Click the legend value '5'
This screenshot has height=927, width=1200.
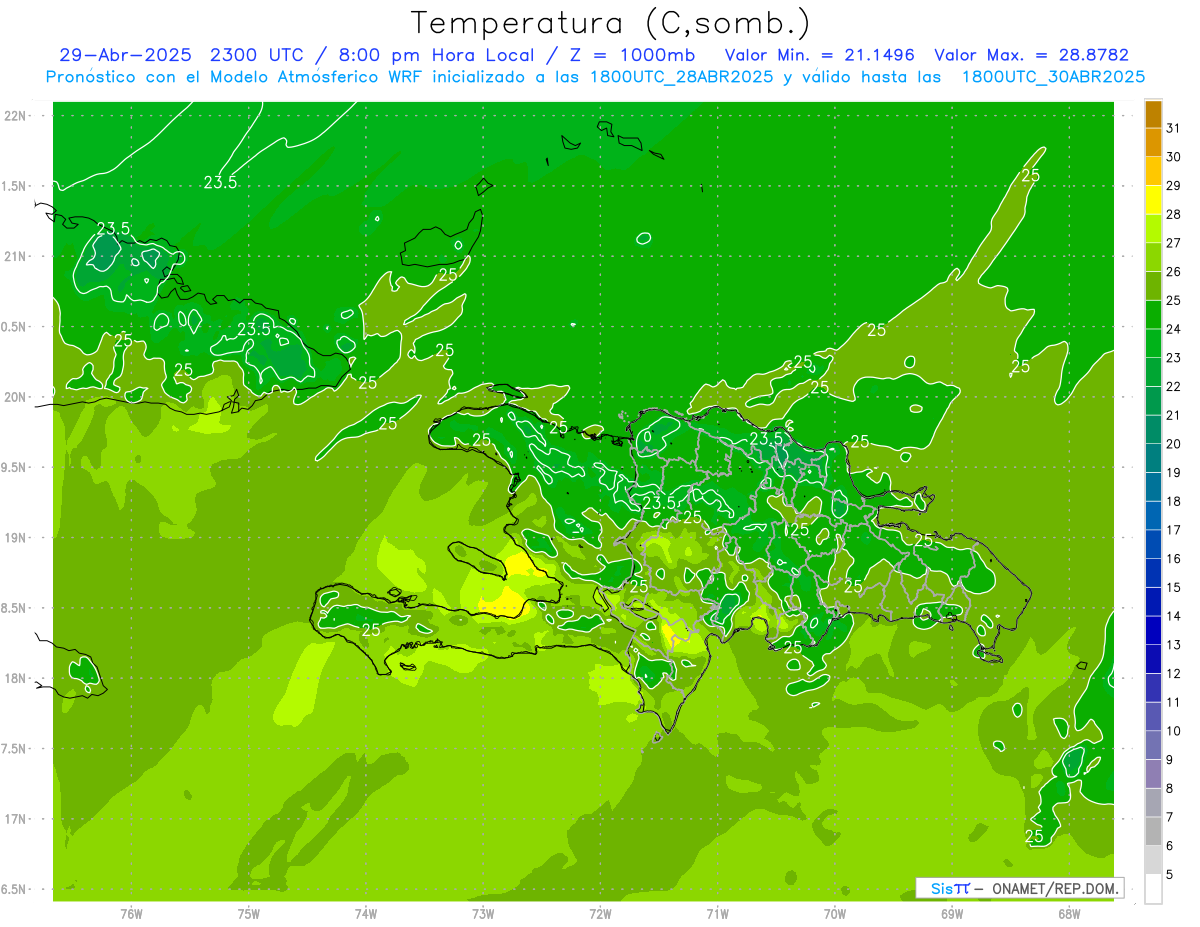(x=1170, y=875)
